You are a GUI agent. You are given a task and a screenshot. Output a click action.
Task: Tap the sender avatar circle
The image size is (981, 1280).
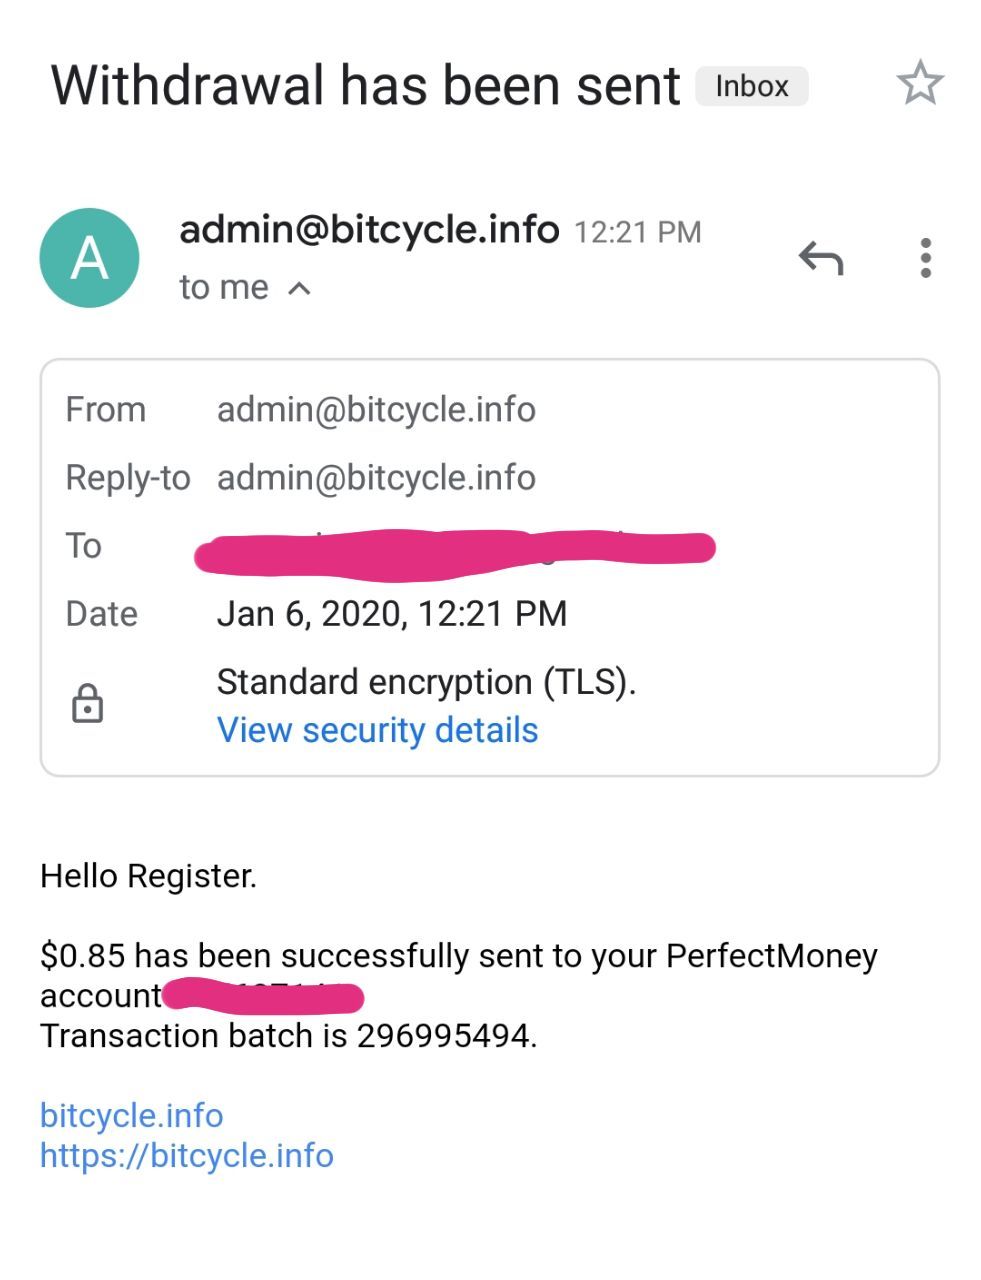click(89, 258)
